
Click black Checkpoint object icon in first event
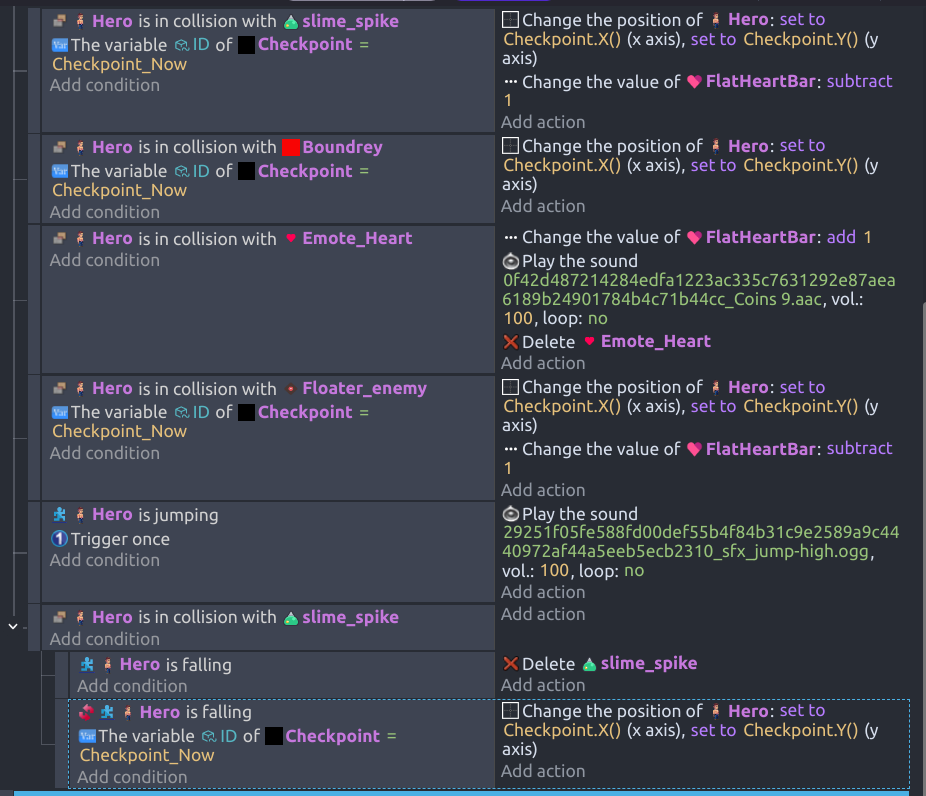click(246, 45)
